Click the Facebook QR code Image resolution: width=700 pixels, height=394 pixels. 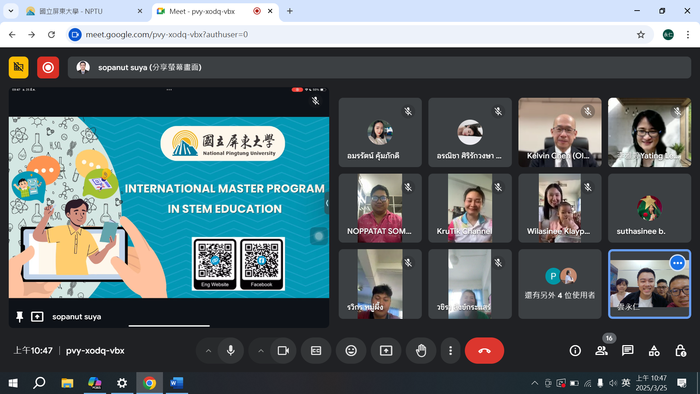[x=262, y=263]
